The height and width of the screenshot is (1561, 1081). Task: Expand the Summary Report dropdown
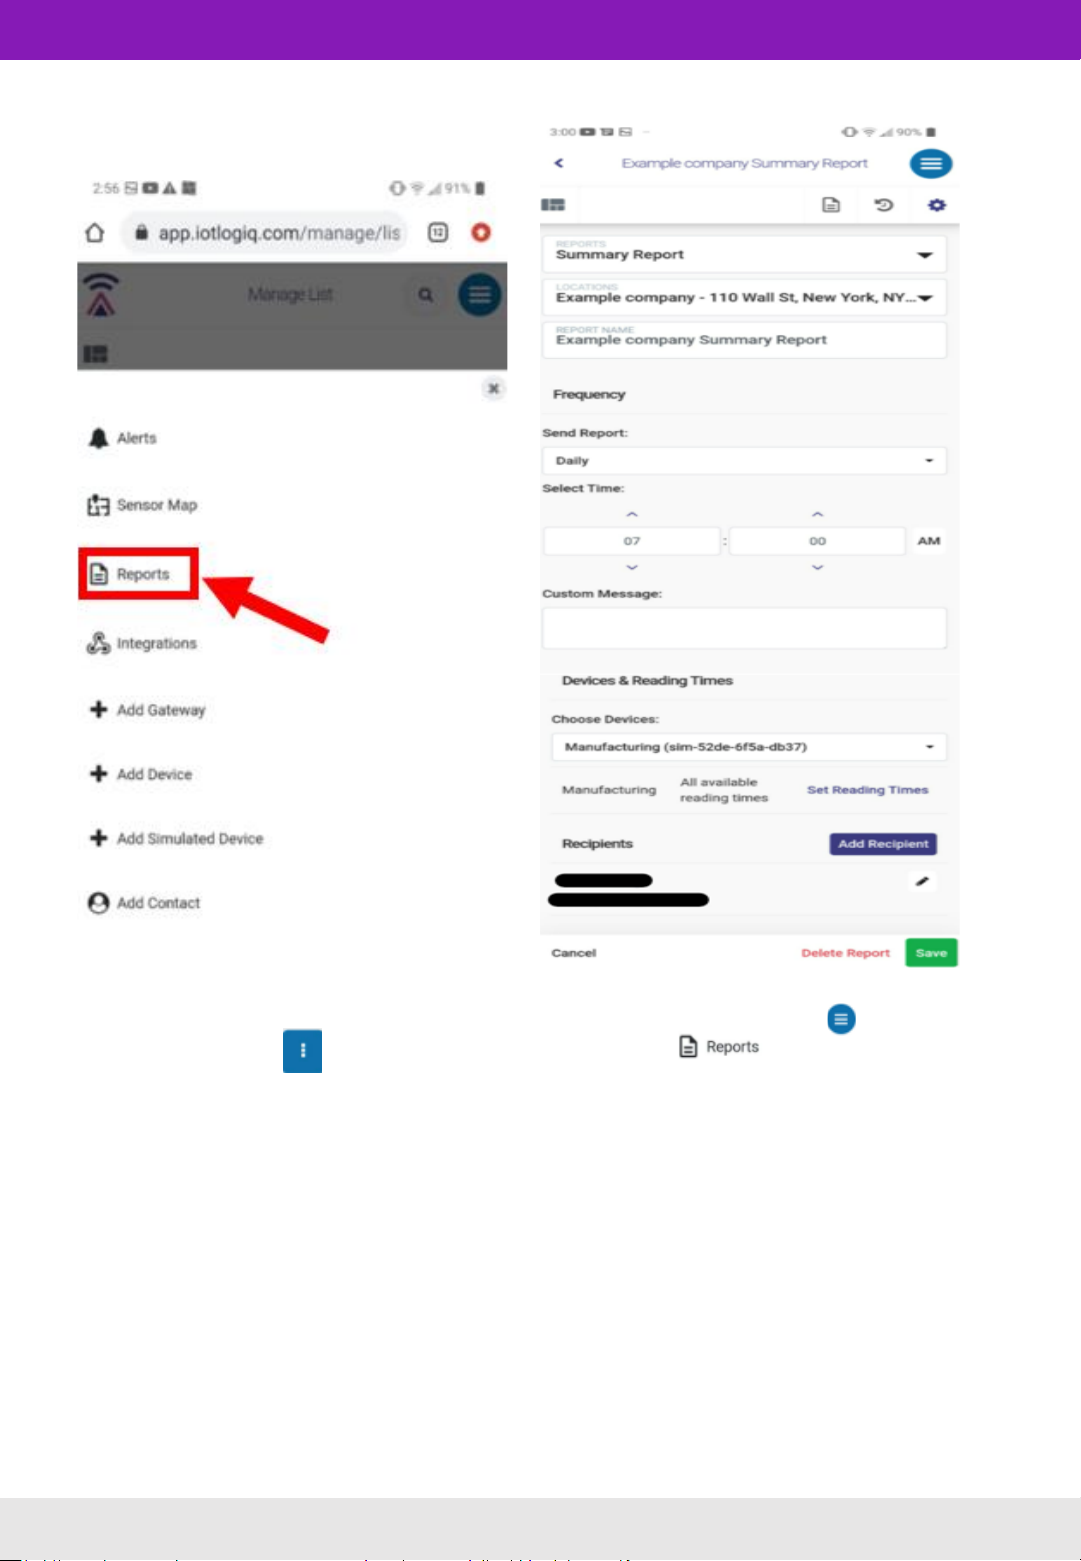745,254
